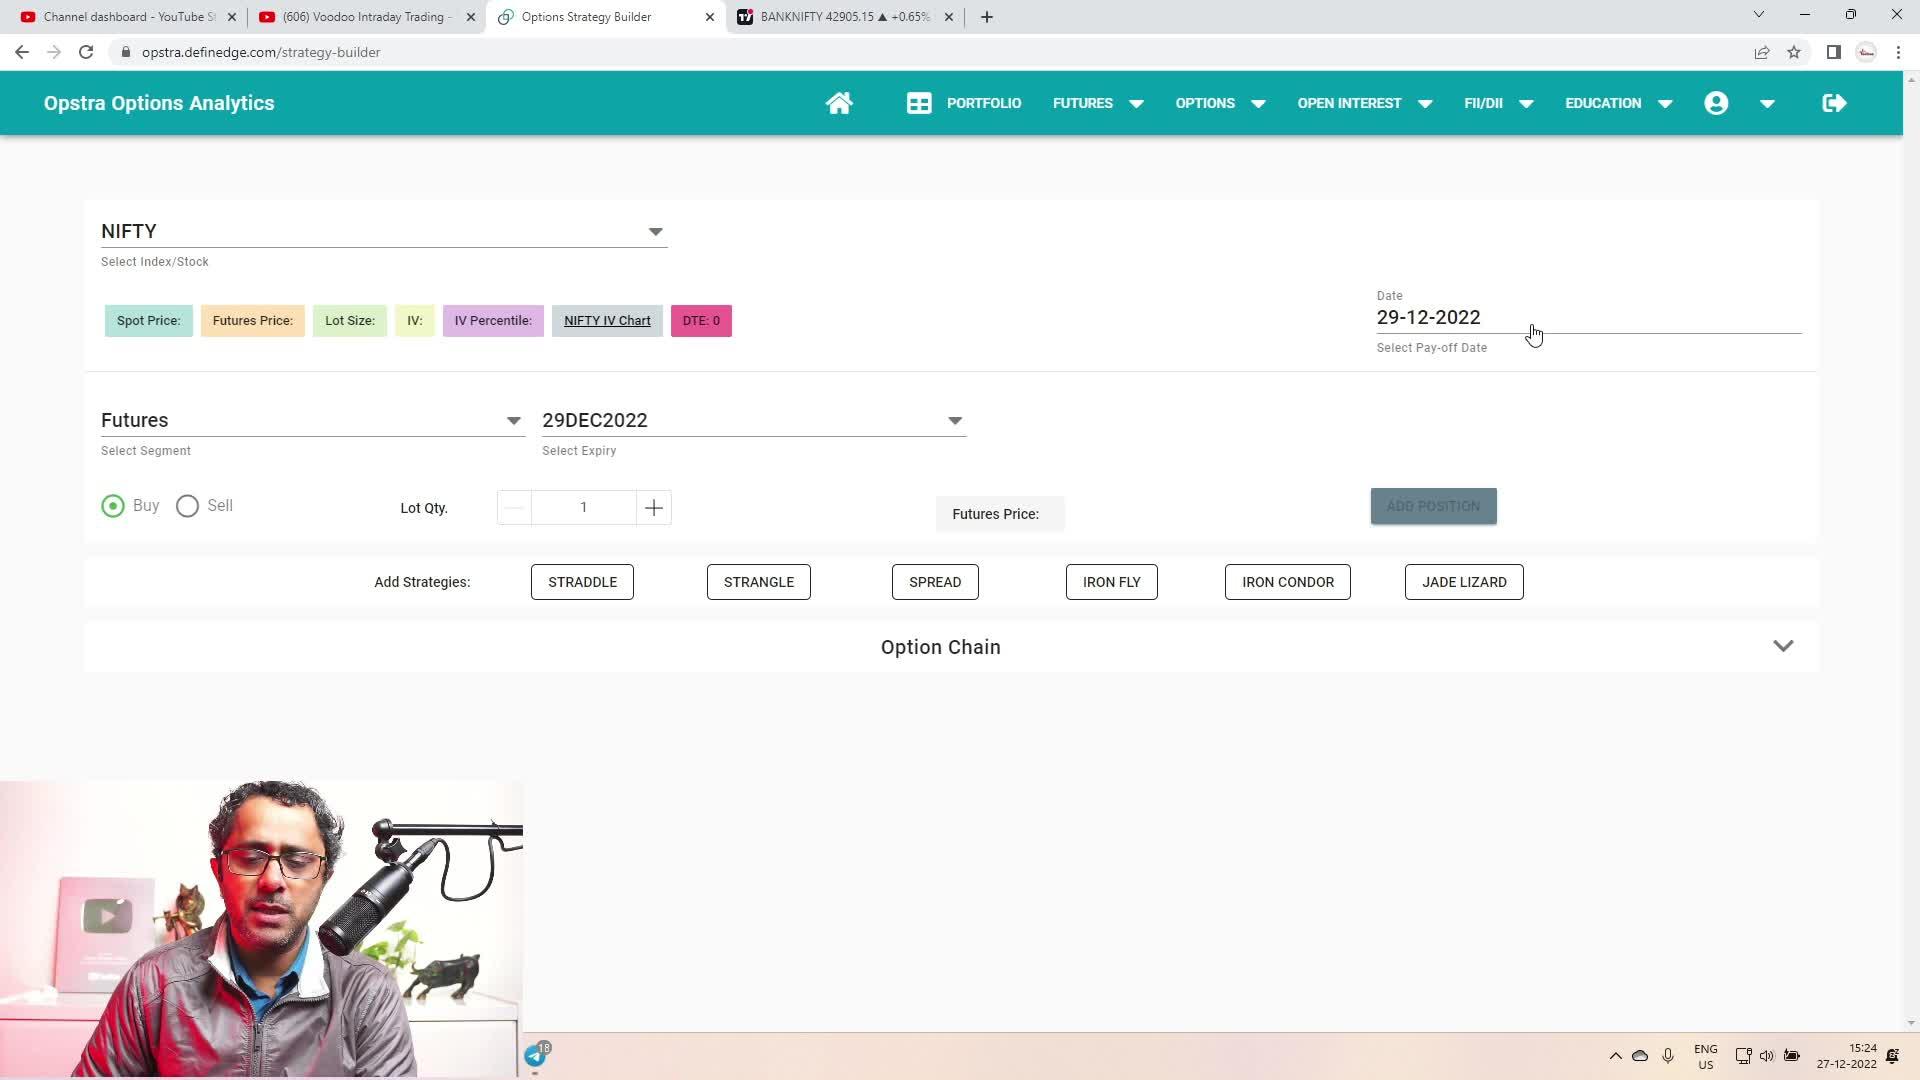Open the NIFTY IV Chart link
Screen dimensions: 1920x1080
607,321
